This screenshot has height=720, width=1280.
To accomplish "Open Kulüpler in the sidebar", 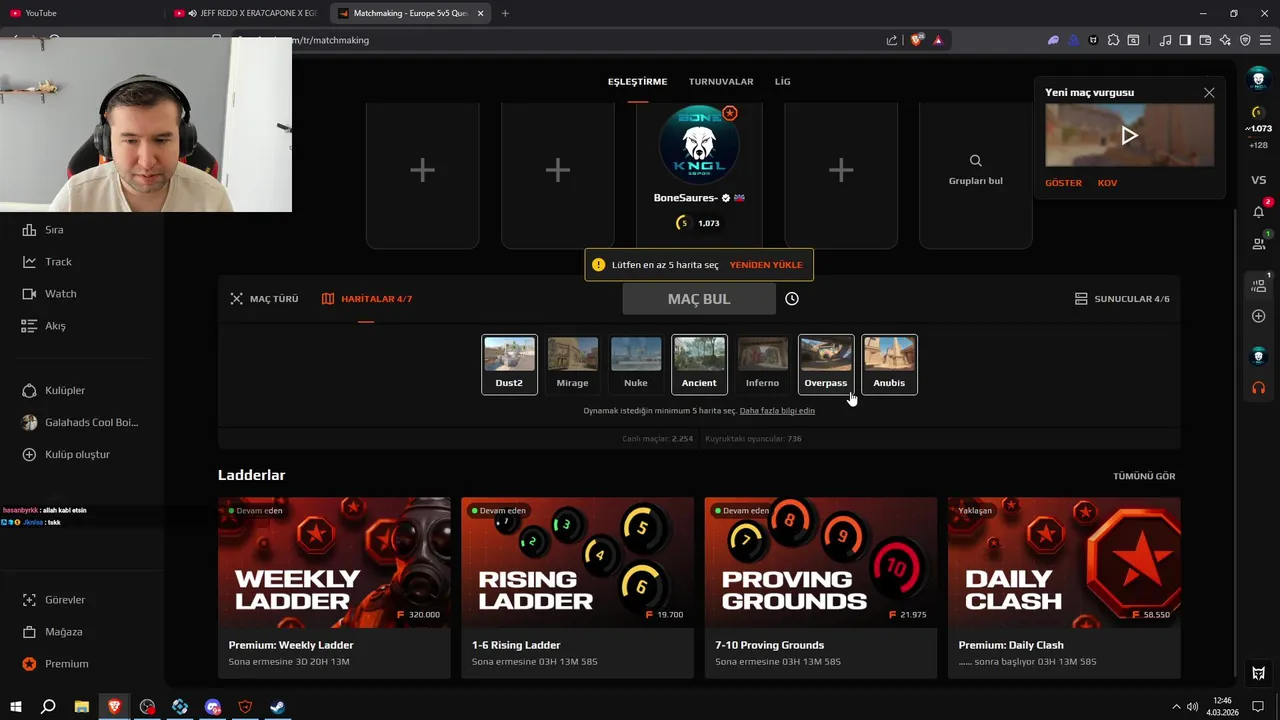I will (53, 390).
